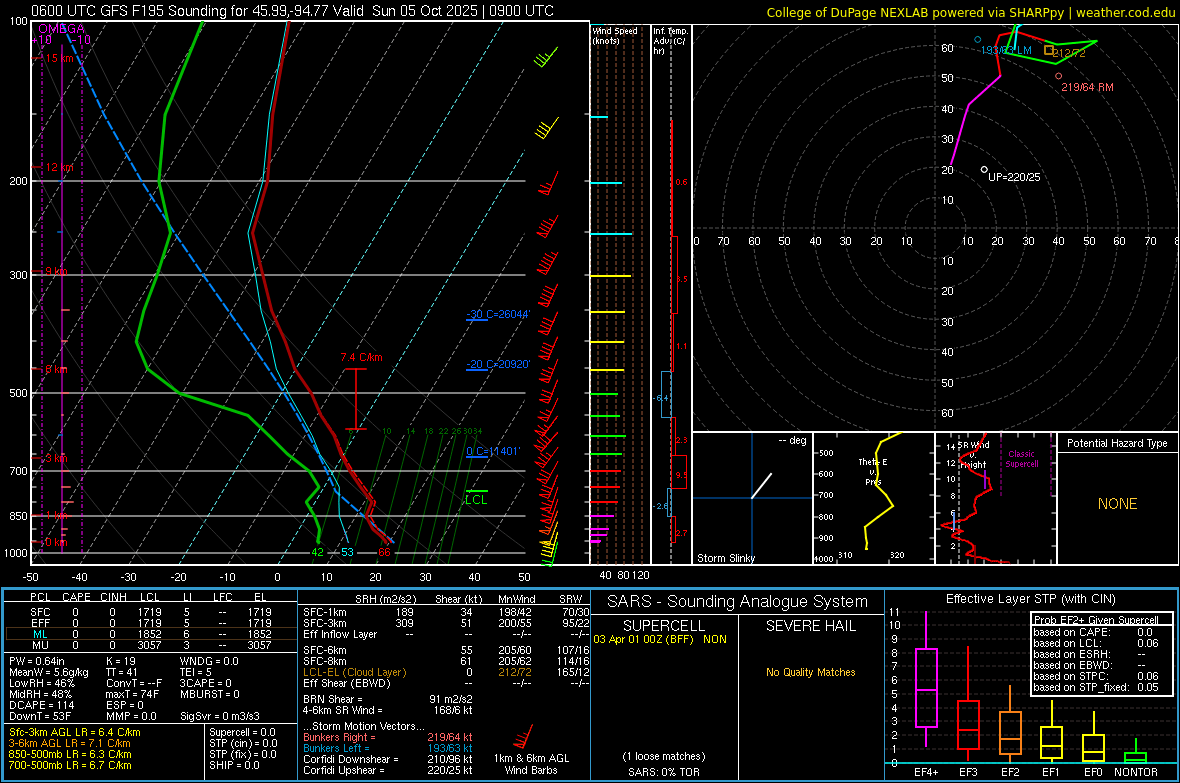This screenshot has width=1180, height=783.
Task: Click the SARS: 0% TOR text
Action: 663,772
